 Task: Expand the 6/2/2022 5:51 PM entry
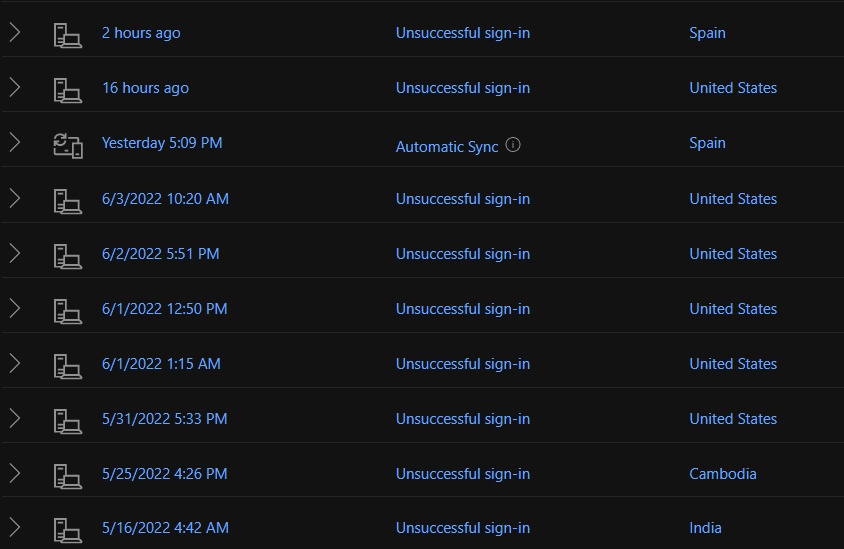pos(15,254)
